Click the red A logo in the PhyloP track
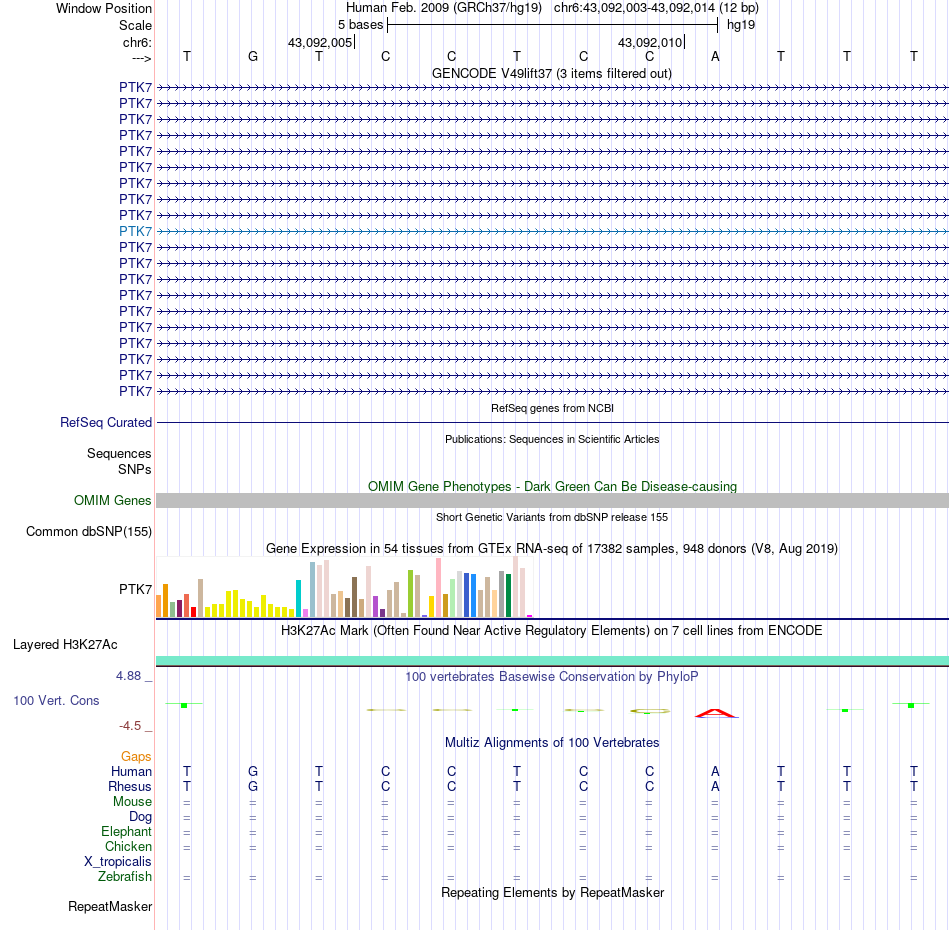This screenshot has width=950, height=930. pyautogui.click(x=716, y=713)
